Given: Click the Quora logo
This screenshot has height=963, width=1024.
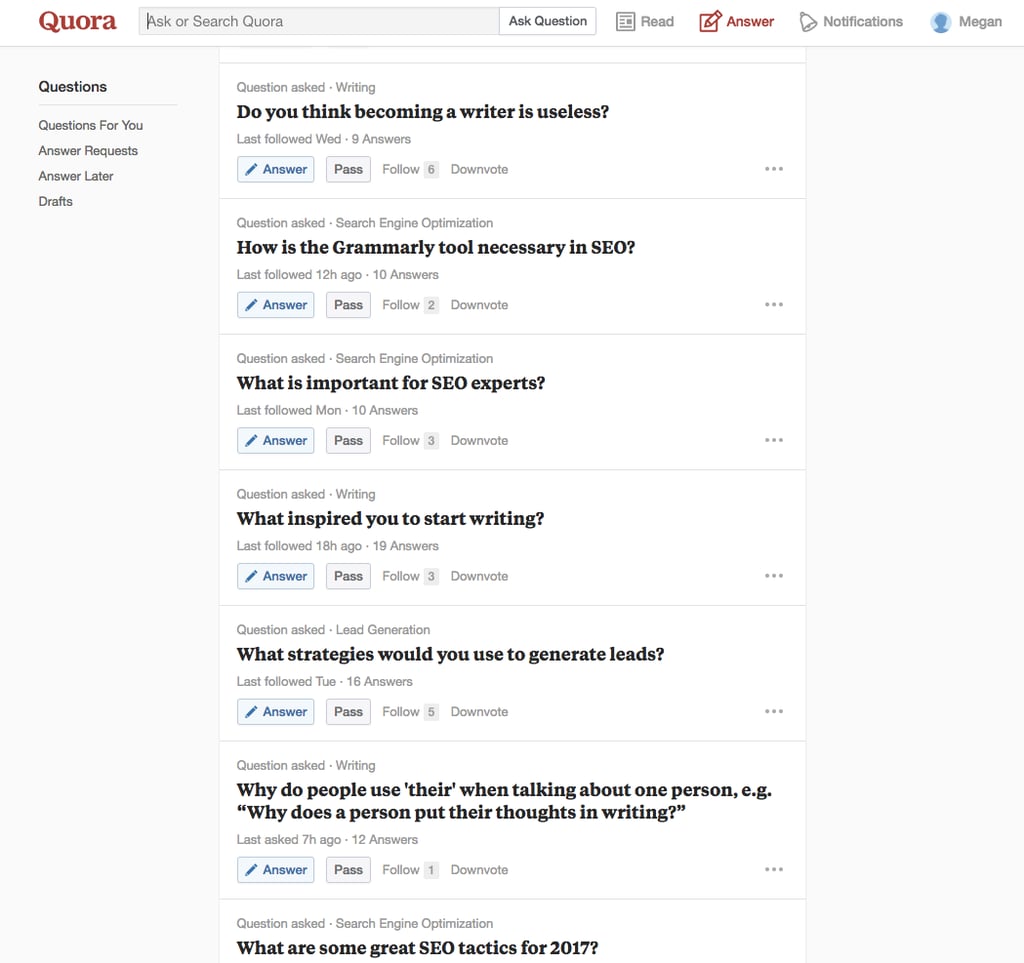Looking at the screenshot, I should tap(77, 21).
